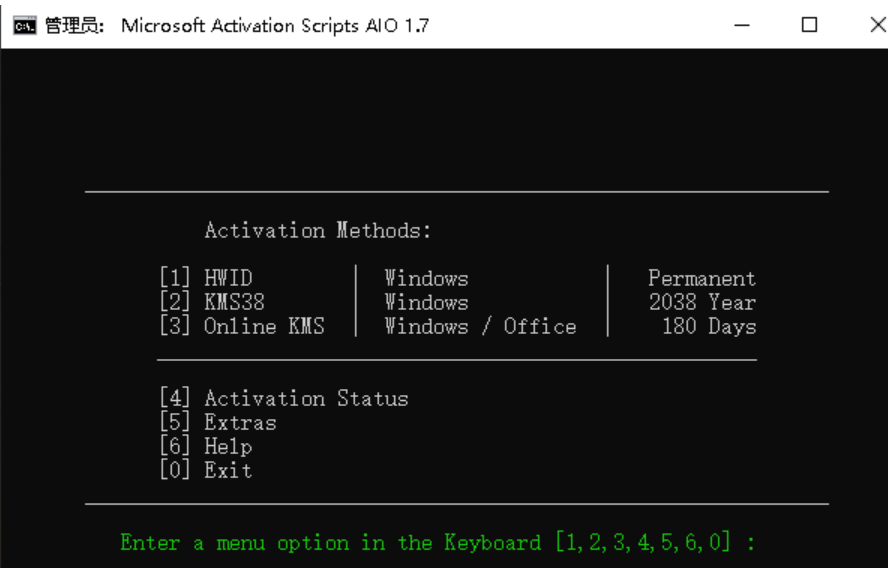Image resolution: width=888 pixels, height=568 pixels.
Task: Open the [5] Extras entry
Action: pos(218,423)
